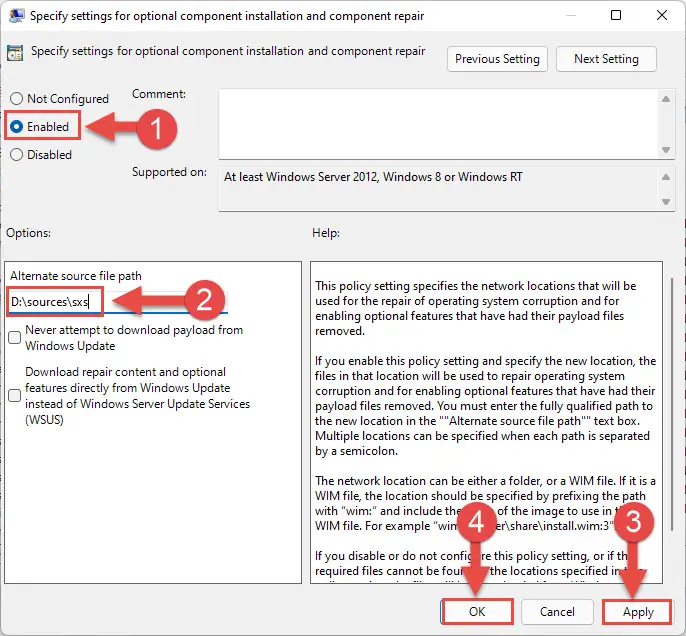Click the 'Alternate source file path' label
This screenshot has height=636, width=686.
tap(76, 276)
